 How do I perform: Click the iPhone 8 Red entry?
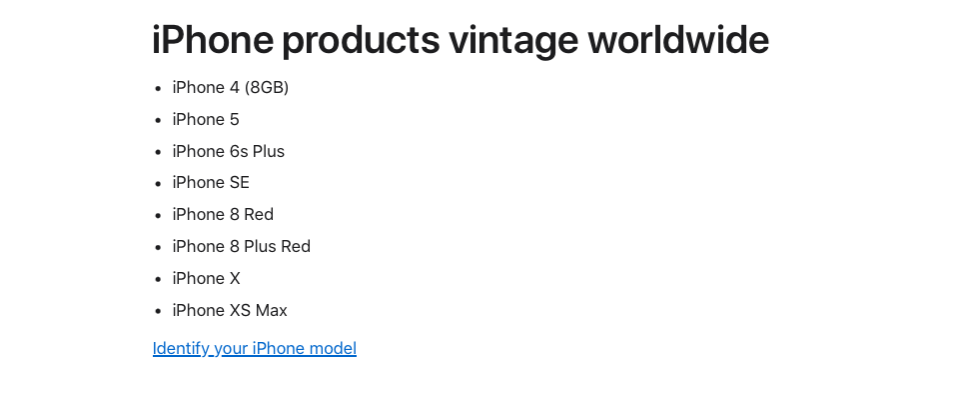coord(223,214)
